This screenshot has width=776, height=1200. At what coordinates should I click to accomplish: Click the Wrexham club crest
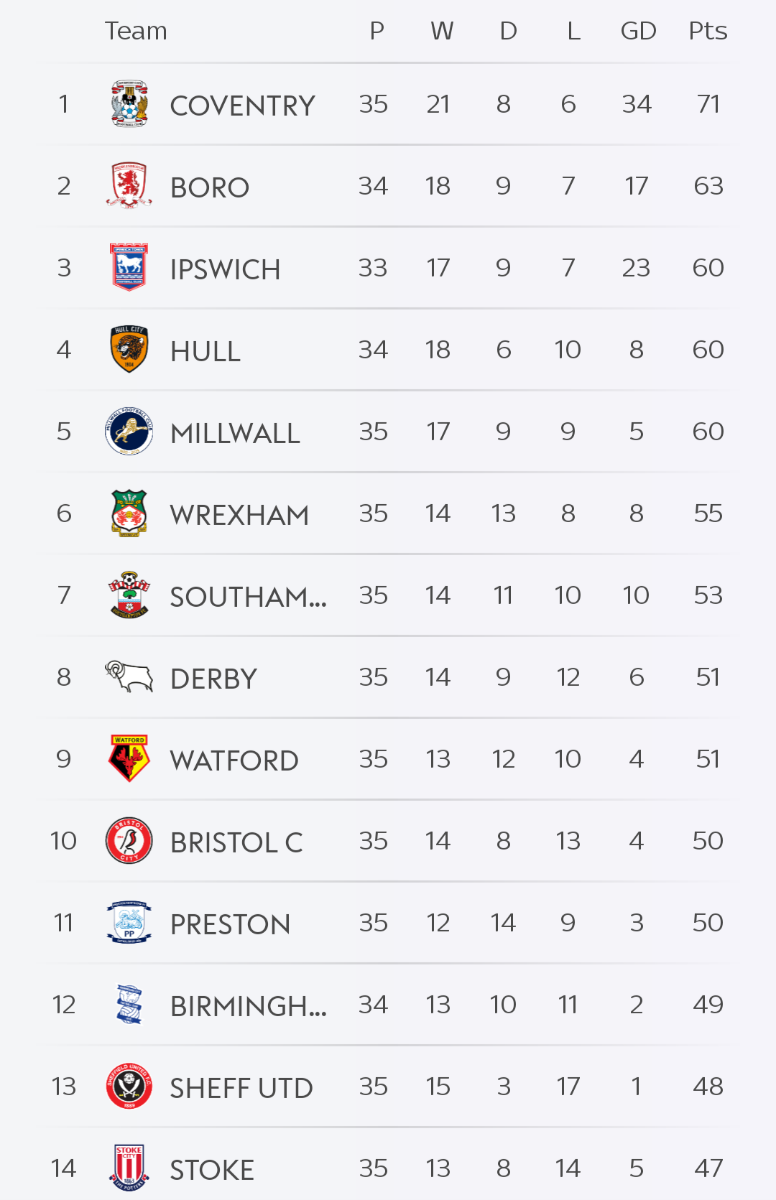coord(129,514)
